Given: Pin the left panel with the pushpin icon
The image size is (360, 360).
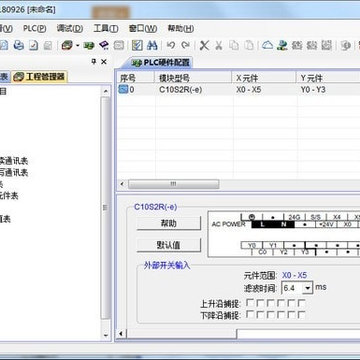Looking at the screenshot, I should click(94, 62).
